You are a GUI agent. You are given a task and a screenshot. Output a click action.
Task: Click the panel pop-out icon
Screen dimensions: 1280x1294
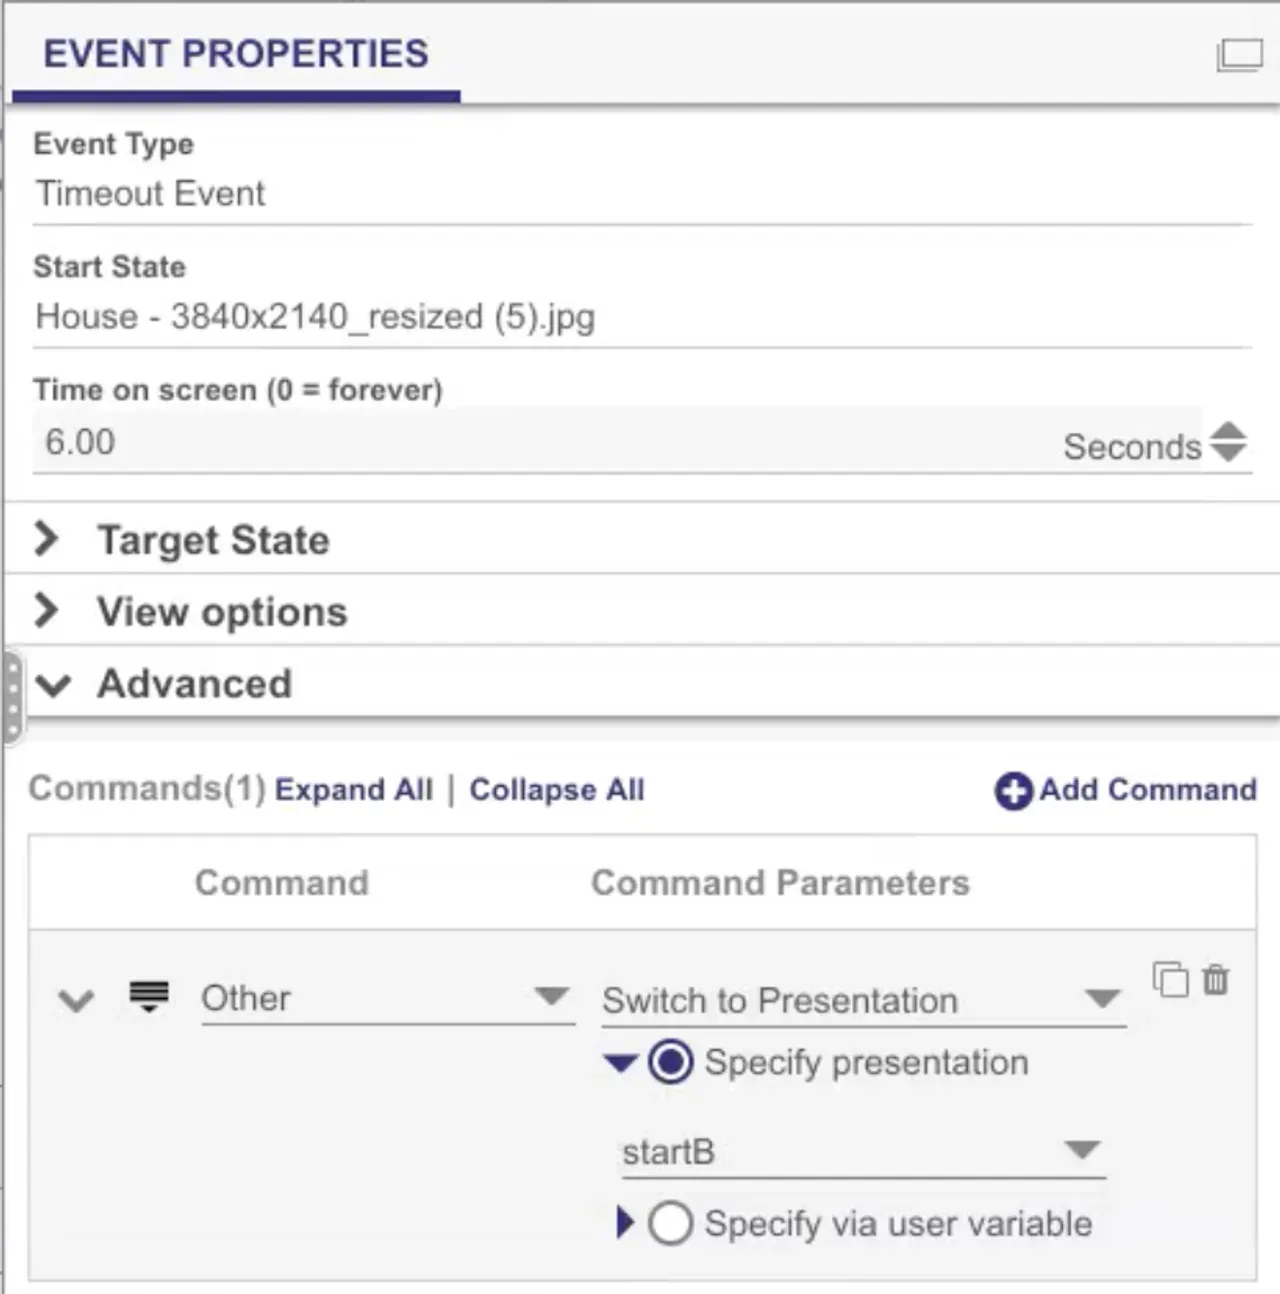pos(1239,54)
